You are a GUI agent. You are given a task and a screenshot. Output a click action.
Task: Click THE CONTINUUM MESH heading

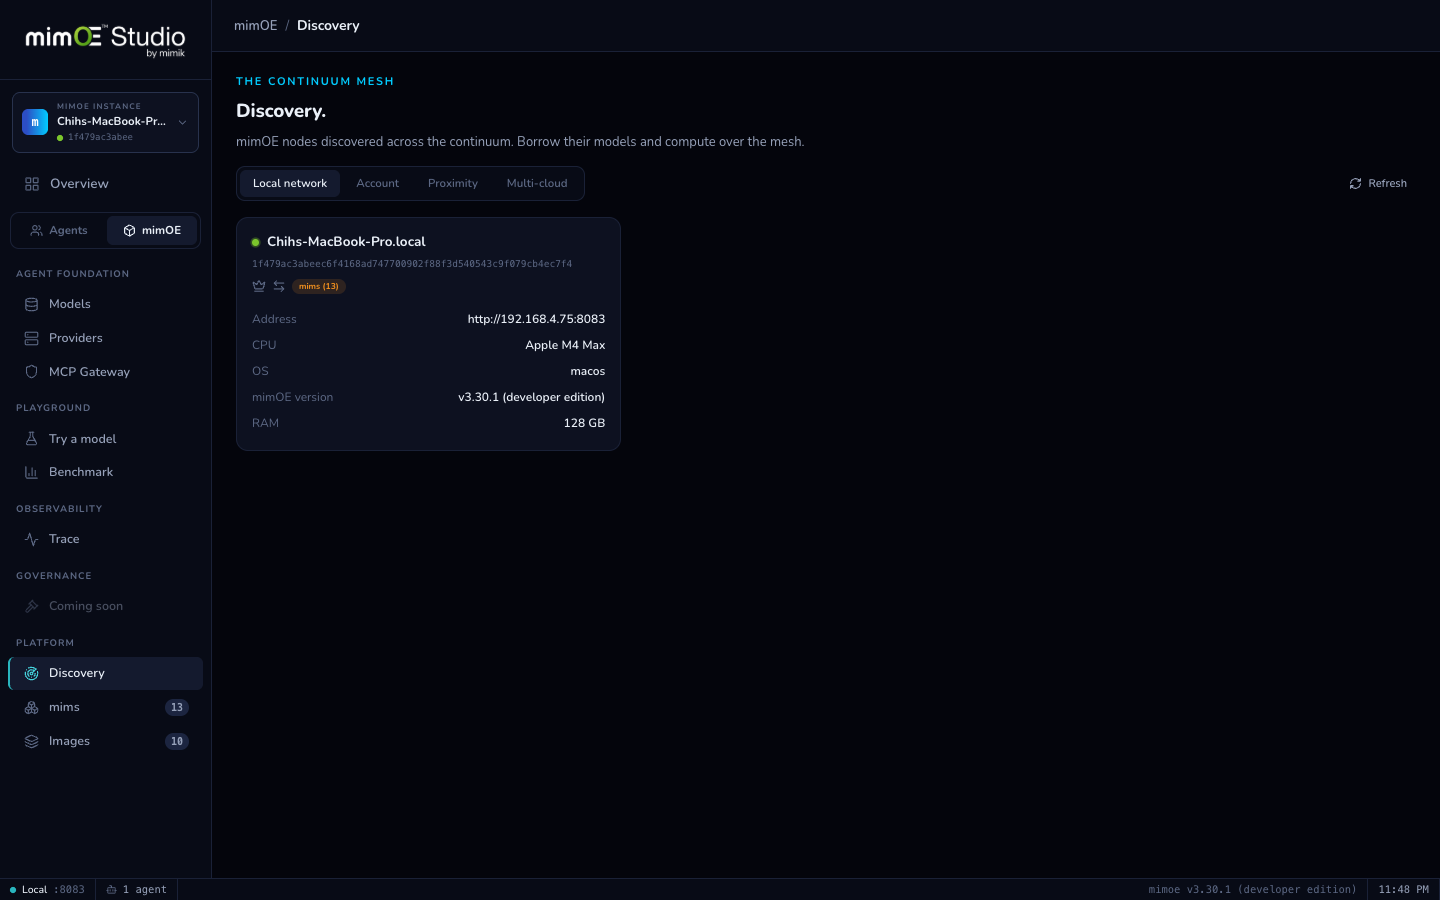(315, 82)
